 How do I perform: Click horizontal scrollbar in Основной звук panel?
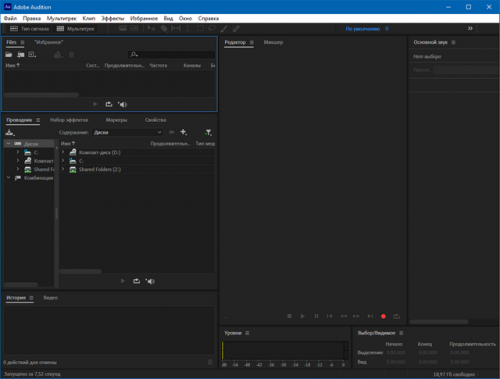tap(439, 322)
